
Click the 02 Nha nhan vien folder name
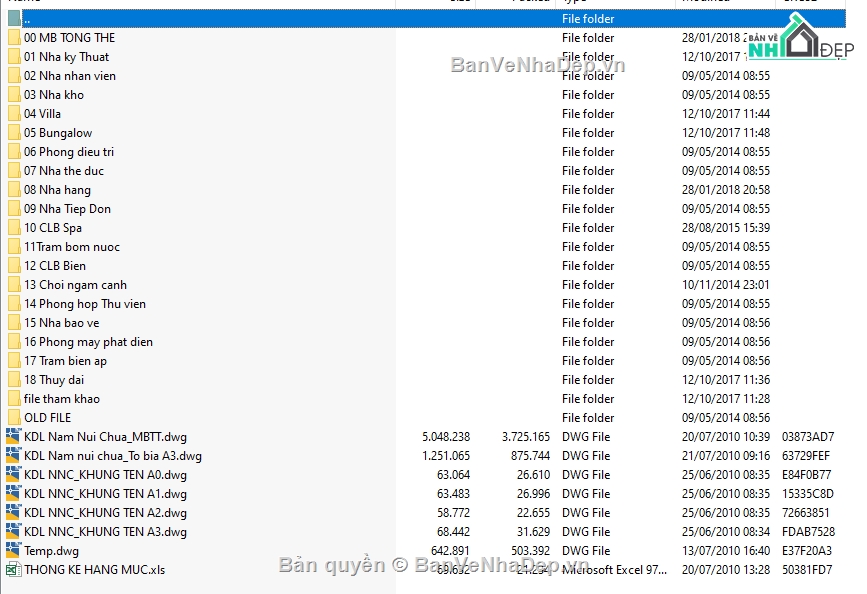(x=69, y=76)
